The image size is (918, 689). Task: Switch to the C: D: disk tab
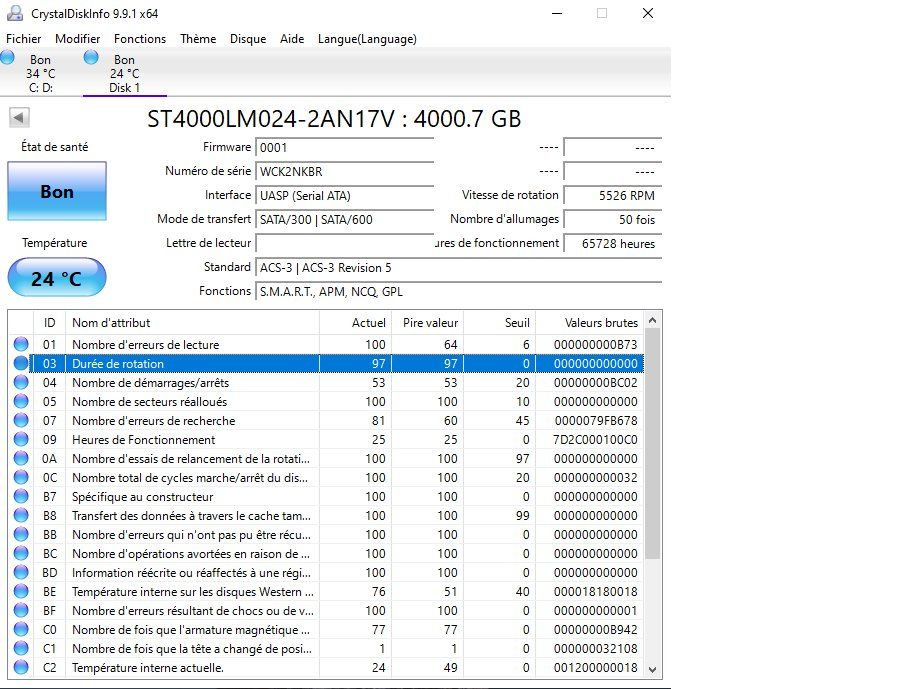40,73
